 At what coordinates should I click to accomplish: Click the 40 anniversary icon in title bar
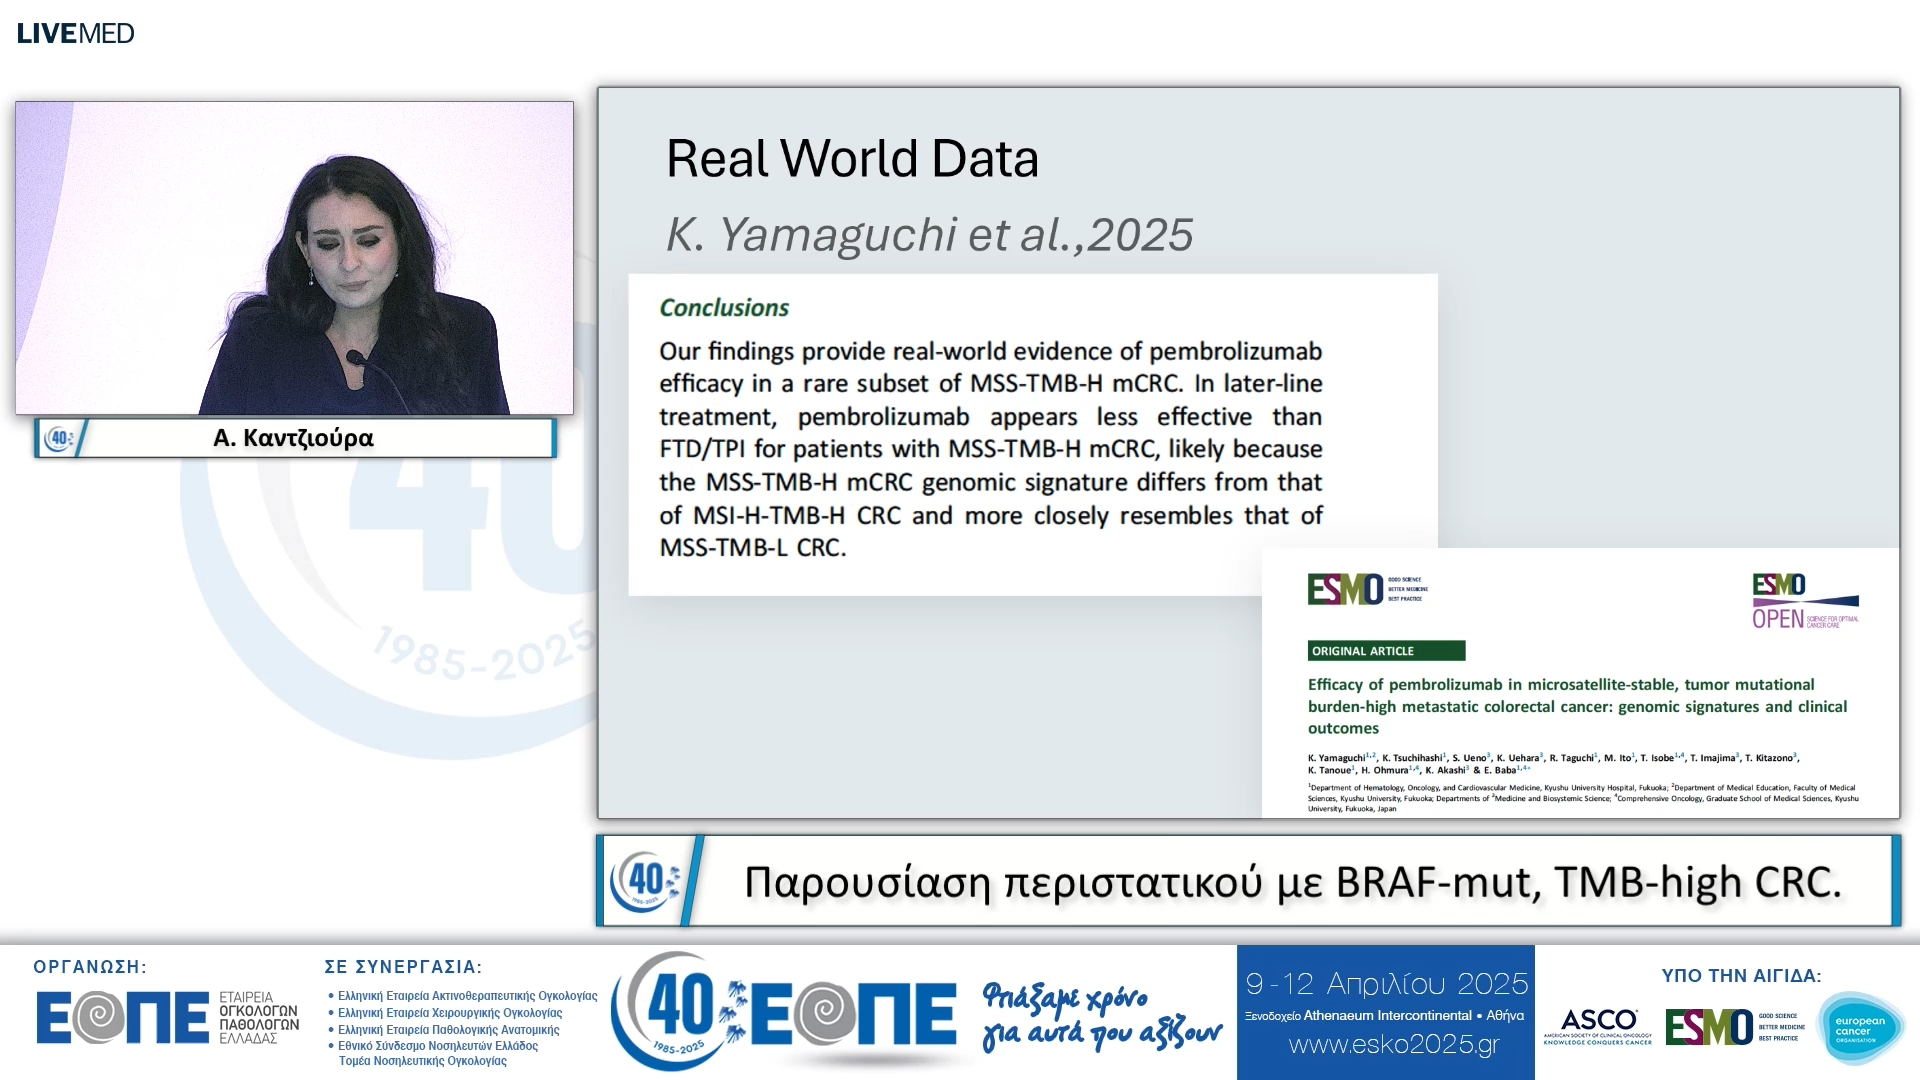647,881
